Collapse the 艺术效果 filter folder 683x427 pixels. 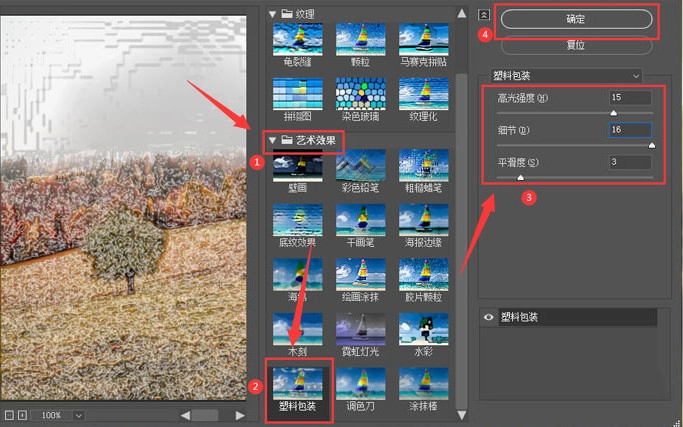point(271,140)
